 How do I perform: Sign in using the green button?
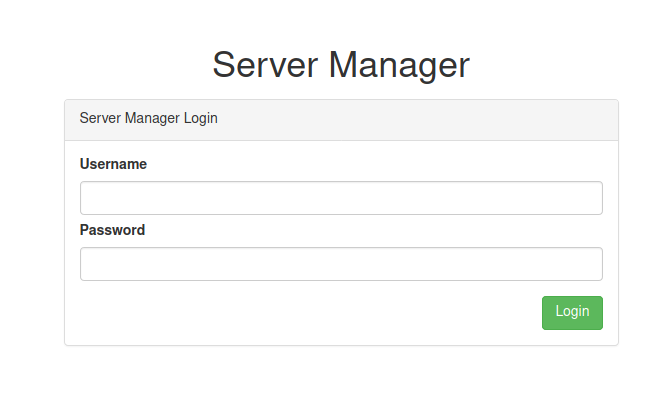572,313
